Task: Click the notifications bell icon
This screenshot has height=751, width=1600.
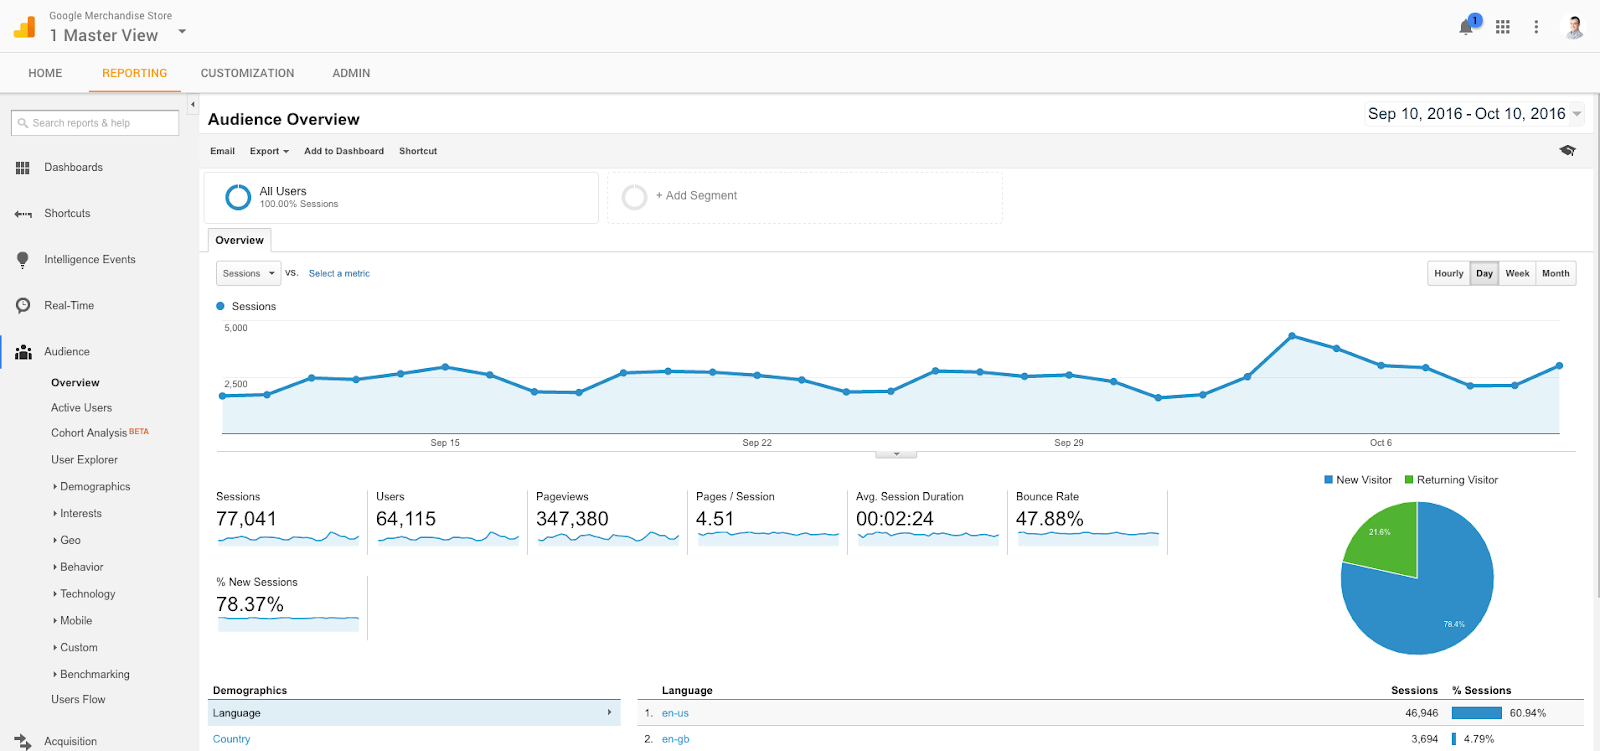Action: click(1467, 27)
